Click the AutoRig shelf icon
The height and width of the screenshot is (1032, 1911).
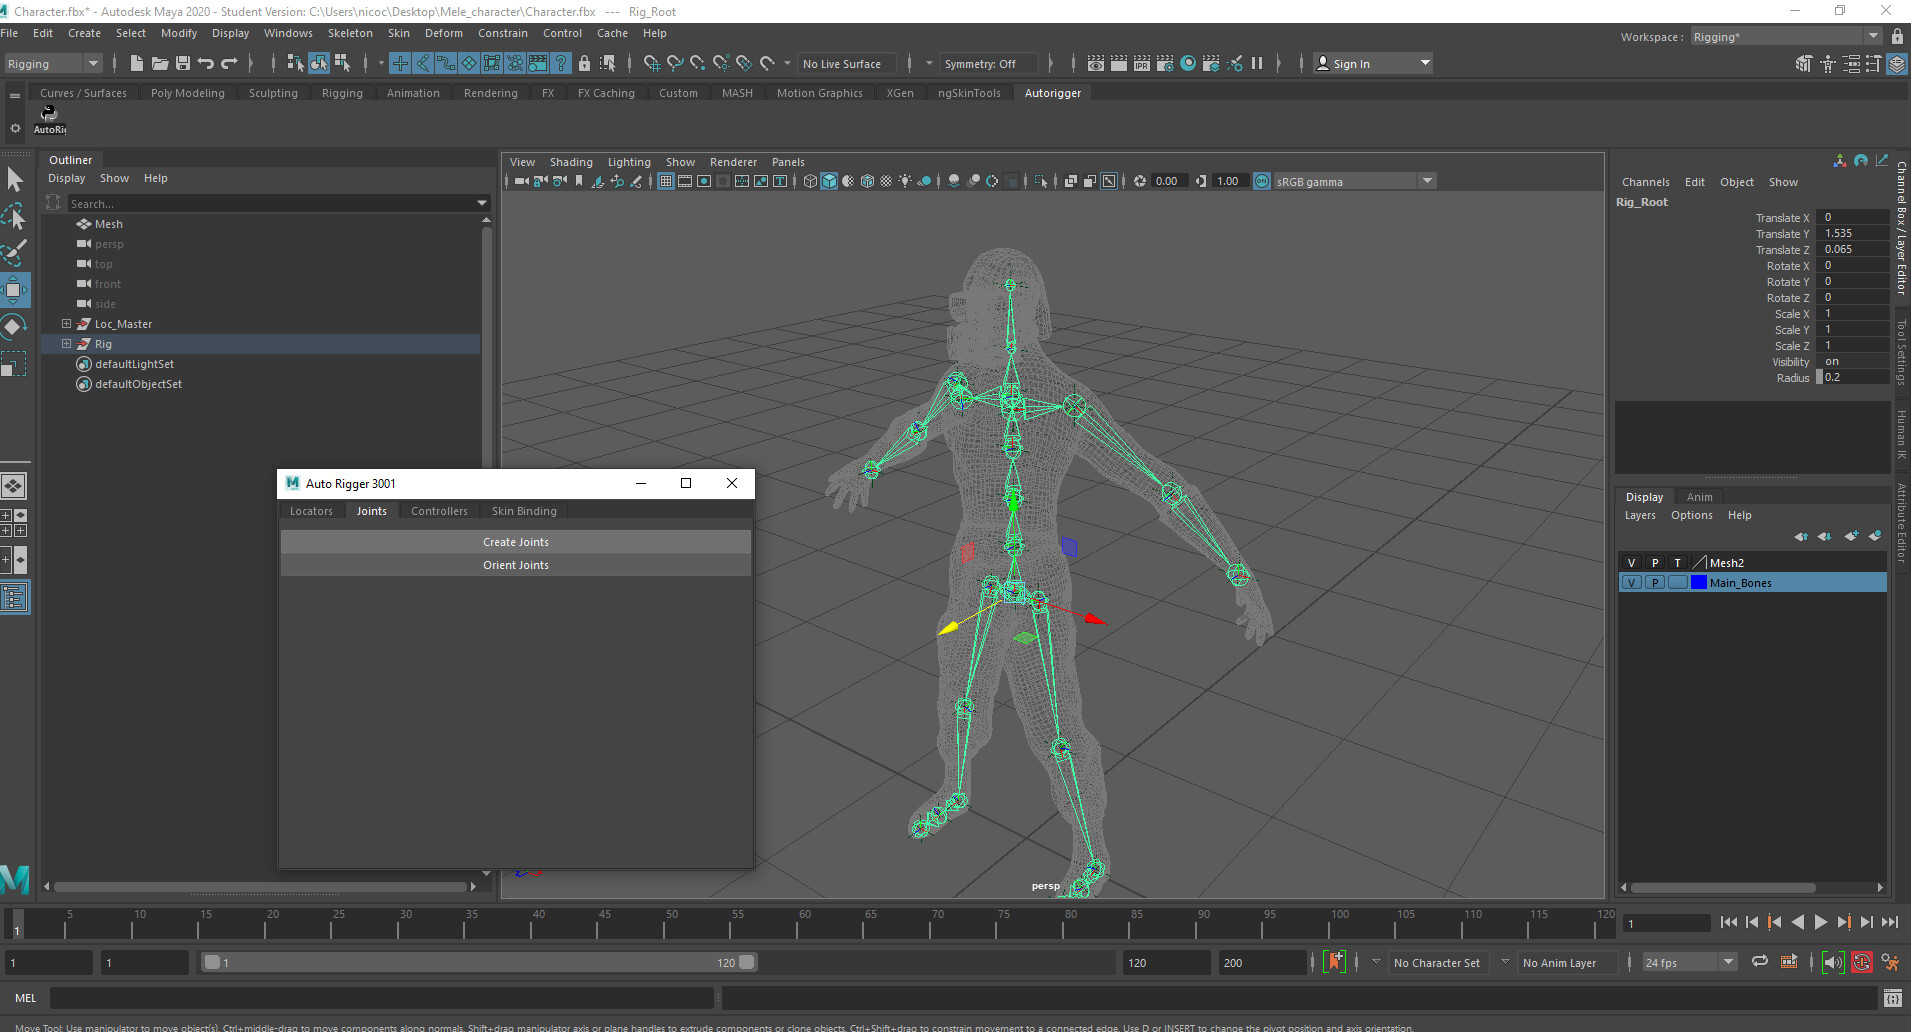point(49,117)
